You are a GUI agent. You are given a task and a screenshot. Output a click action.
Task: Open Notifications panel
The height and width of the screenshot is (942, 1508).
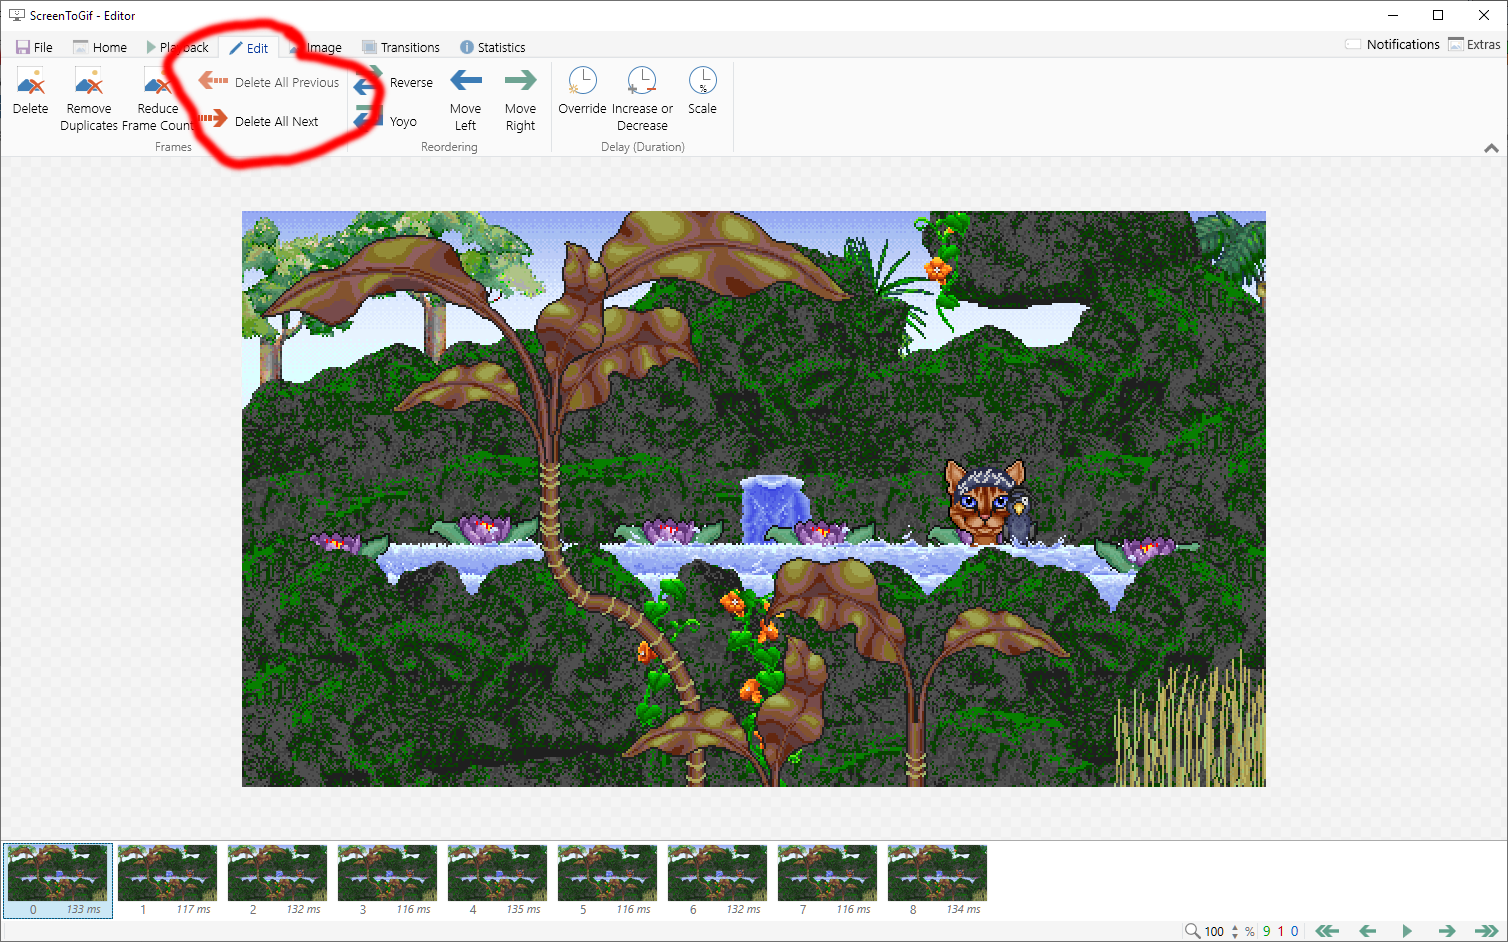[1392, 44]
